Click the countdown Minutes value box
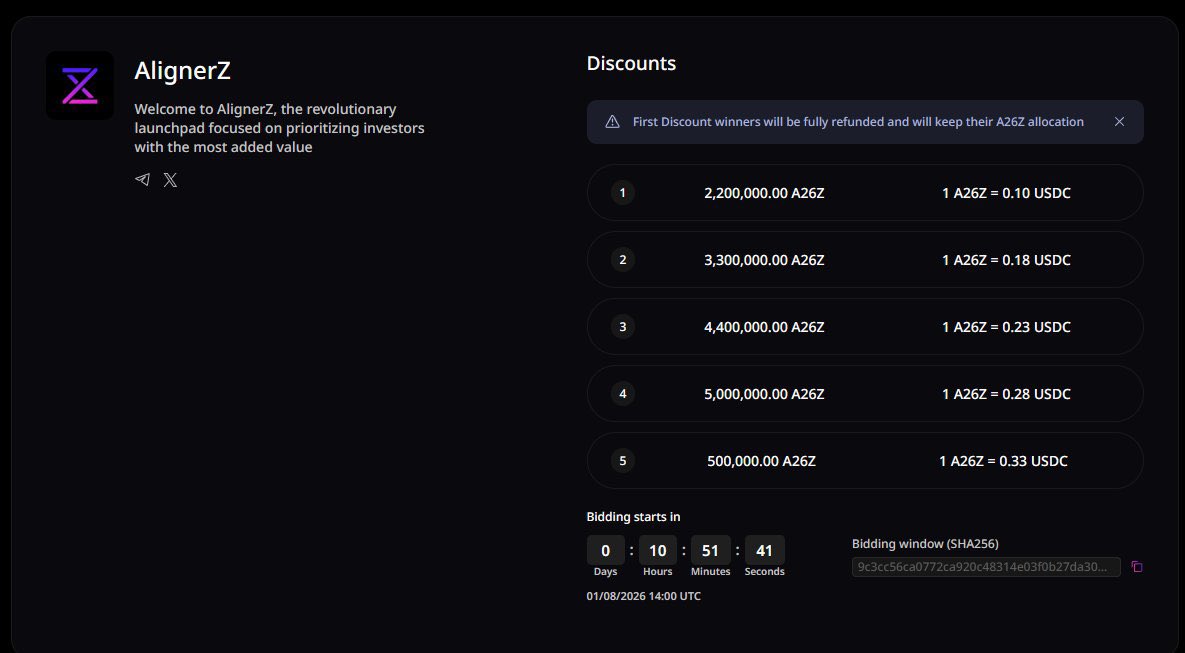 (x=710, y=550)
